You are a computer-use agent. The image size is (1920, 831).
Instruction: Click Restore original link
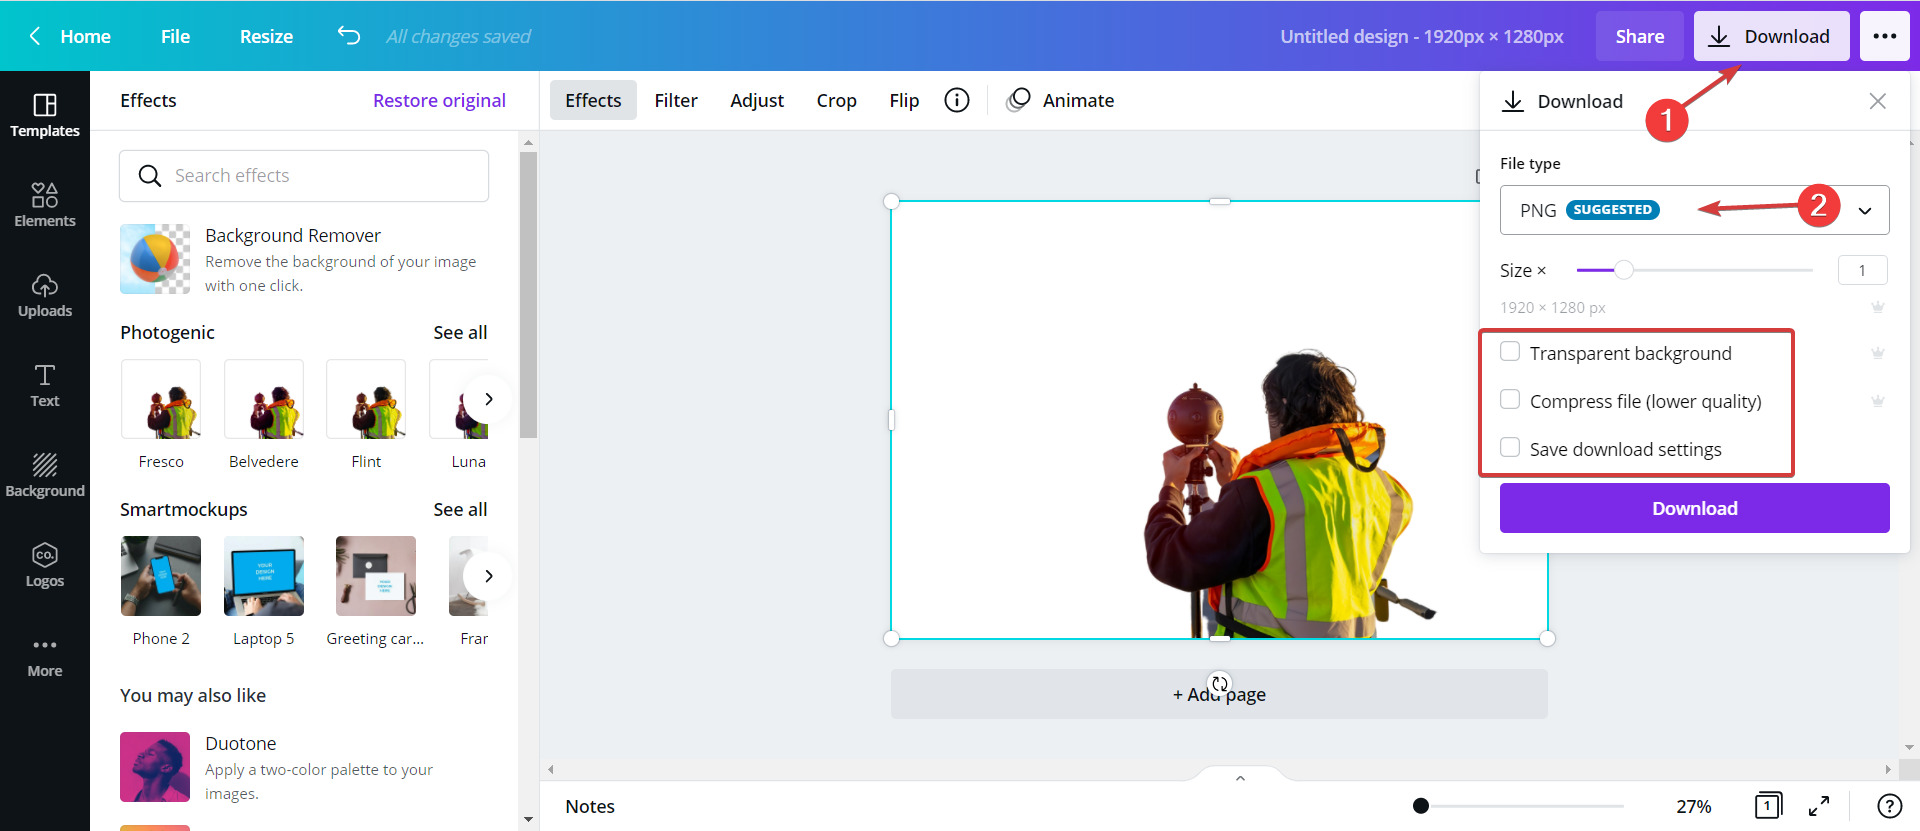coord(439,100)
